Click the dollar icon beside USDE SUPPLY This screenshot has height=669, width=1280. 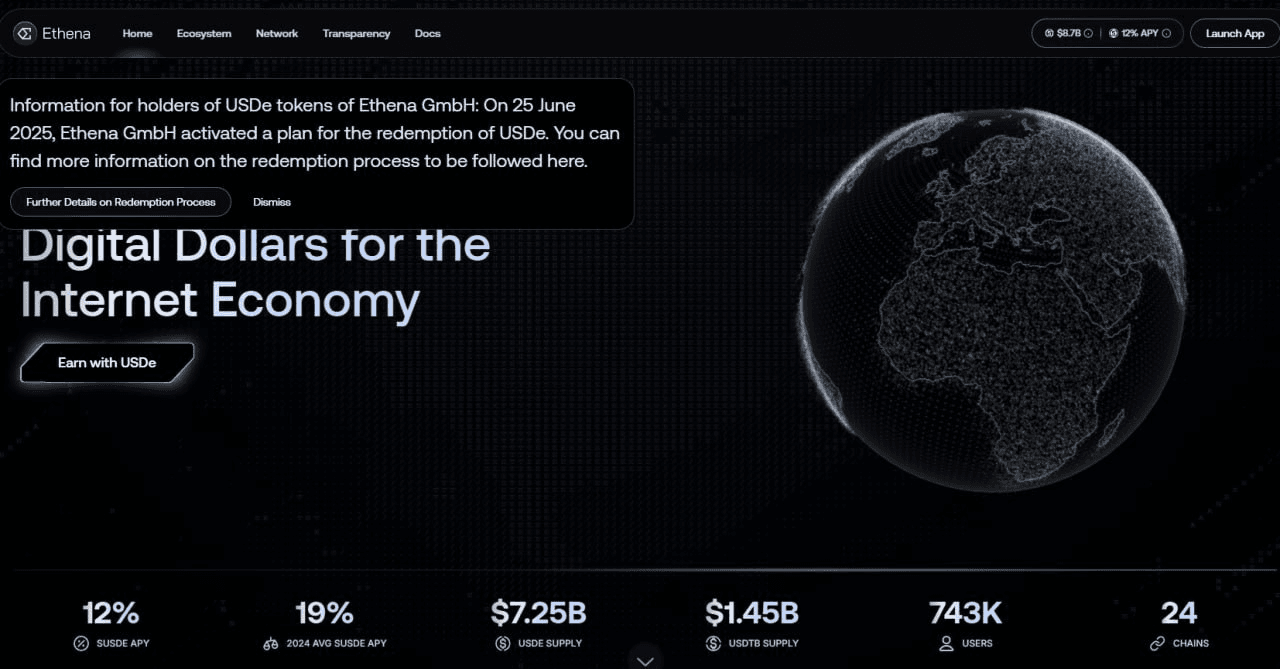(503, 644)
